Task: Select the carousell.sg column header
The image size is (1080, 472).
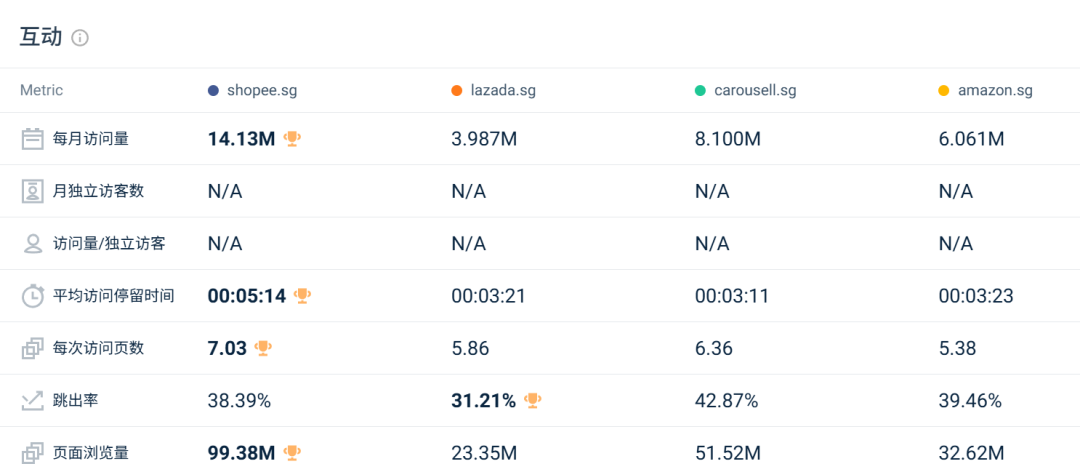Action: tap(754, 91)
